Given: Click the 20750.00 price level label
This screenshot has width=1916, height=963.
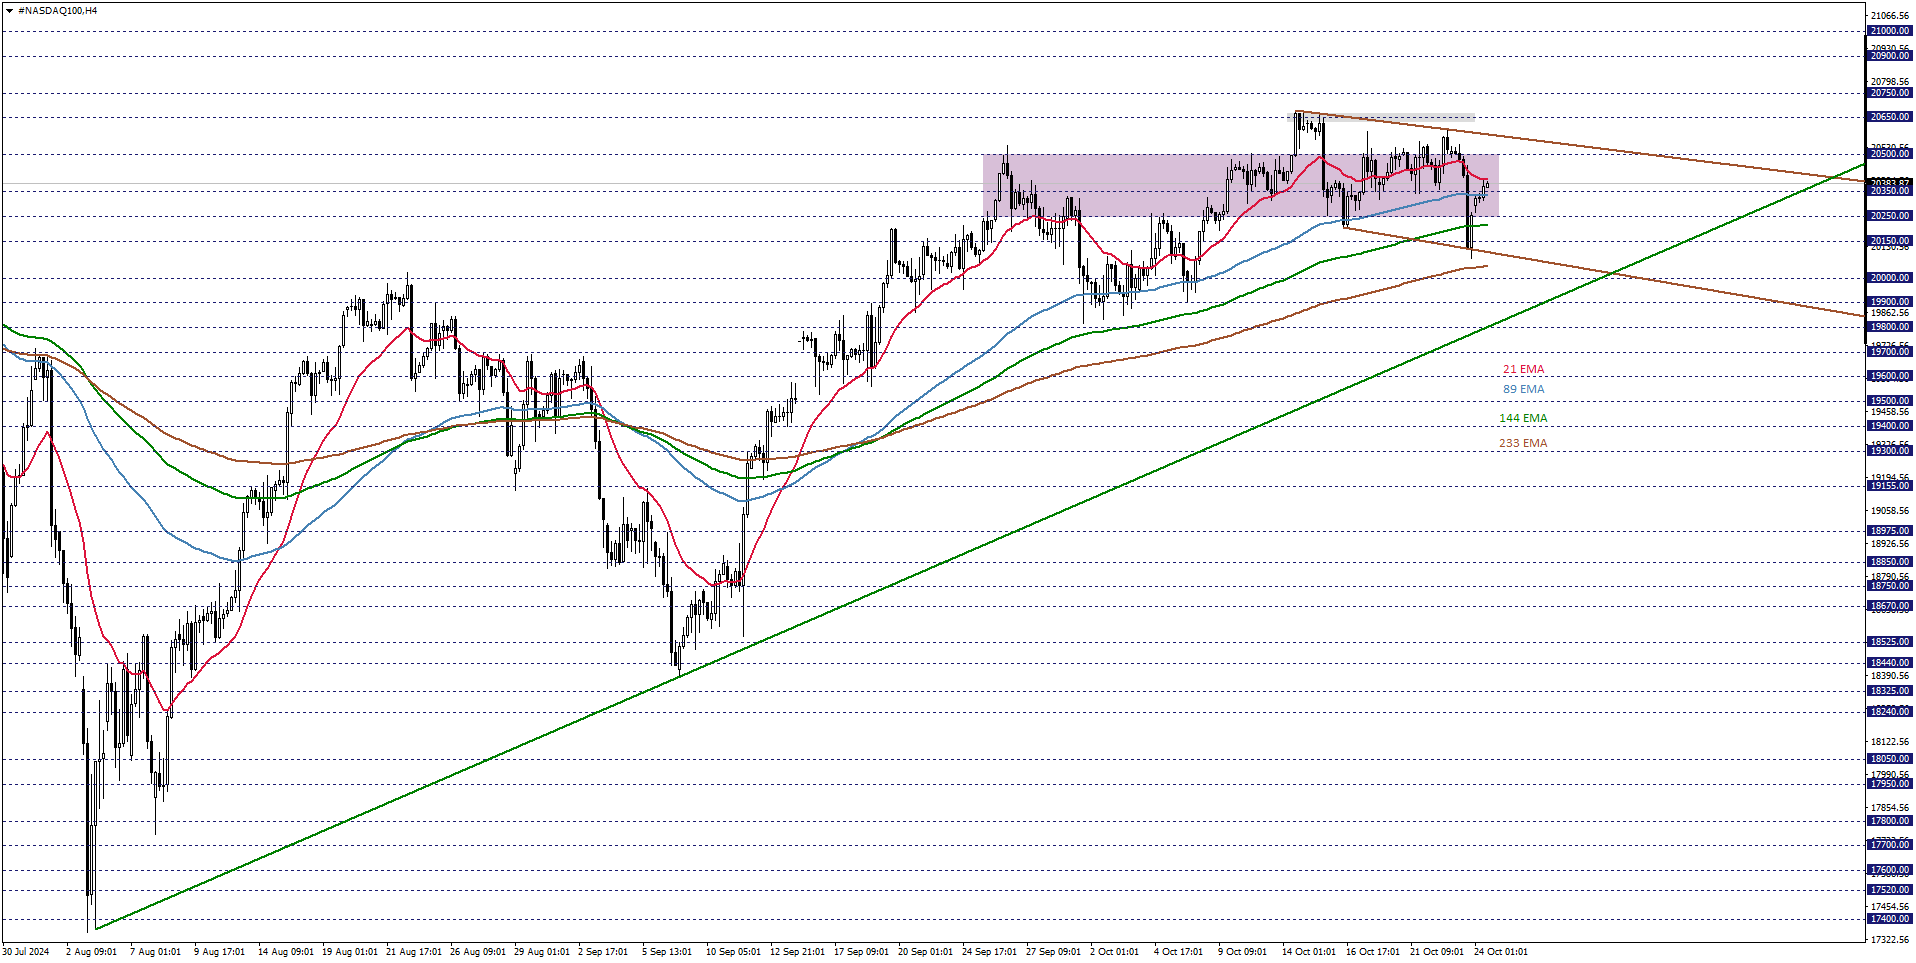Looking at the screenshot, I should click(x=1889, y=93).
